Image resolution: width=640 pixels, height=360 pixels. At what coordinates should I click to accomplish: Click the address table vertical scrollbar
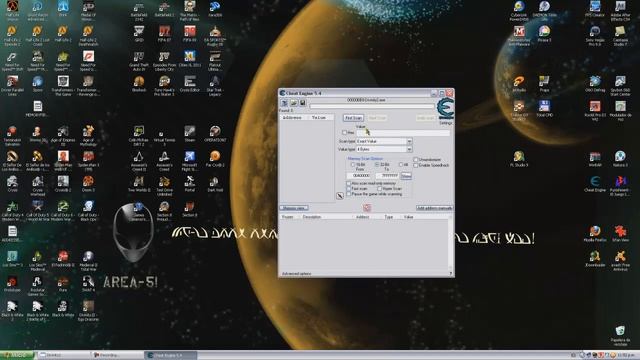pyautogui.click(x=451, y=243)
